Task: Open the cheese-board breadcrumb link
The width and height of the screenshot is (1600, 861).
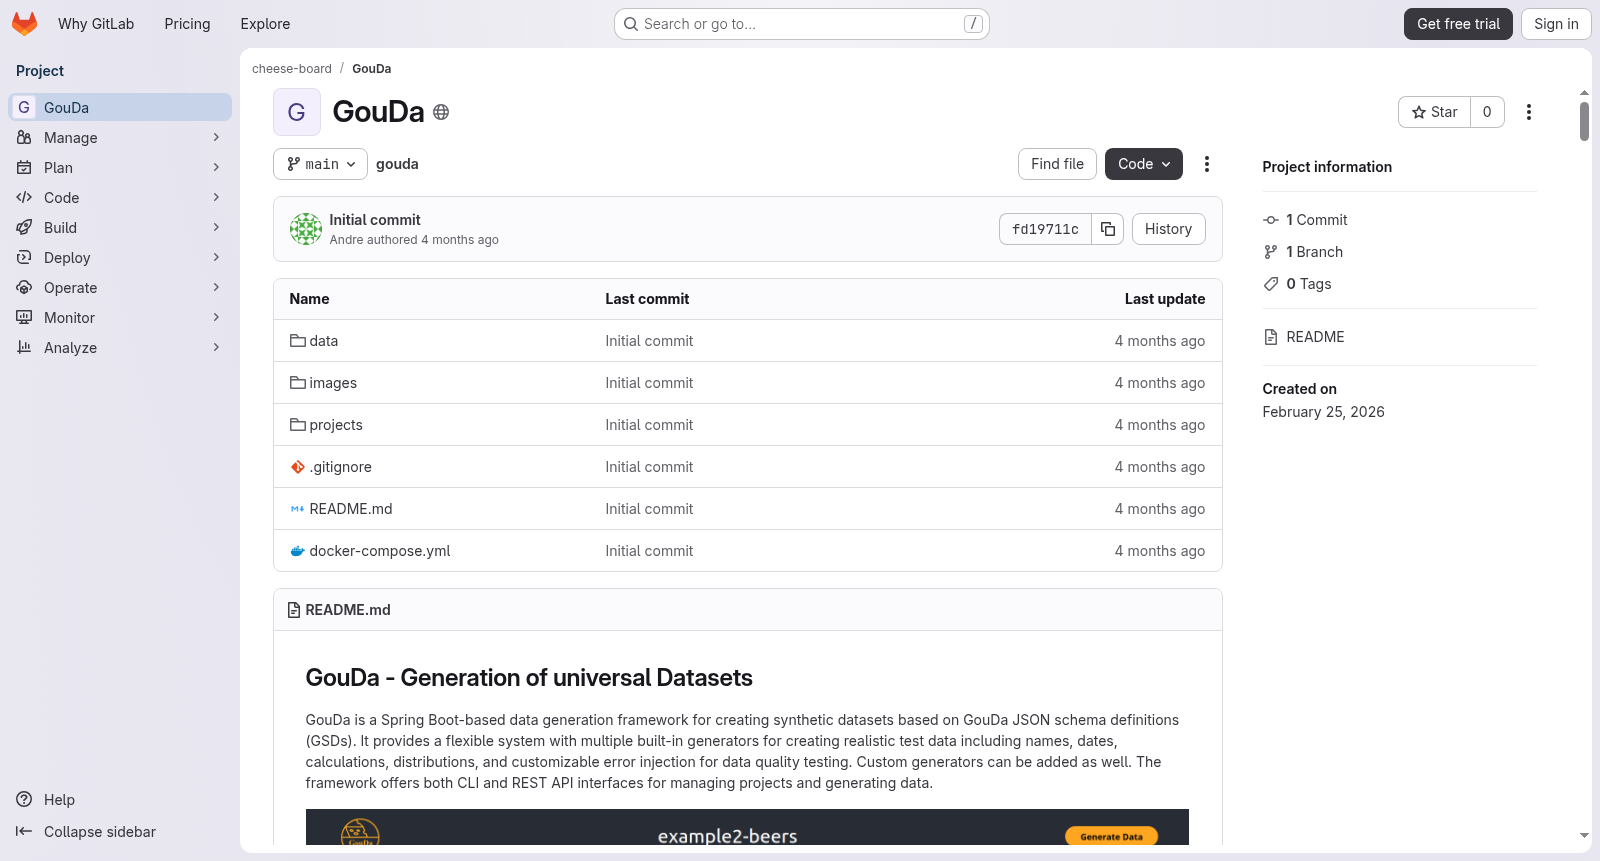Action: tap(292, 69)
